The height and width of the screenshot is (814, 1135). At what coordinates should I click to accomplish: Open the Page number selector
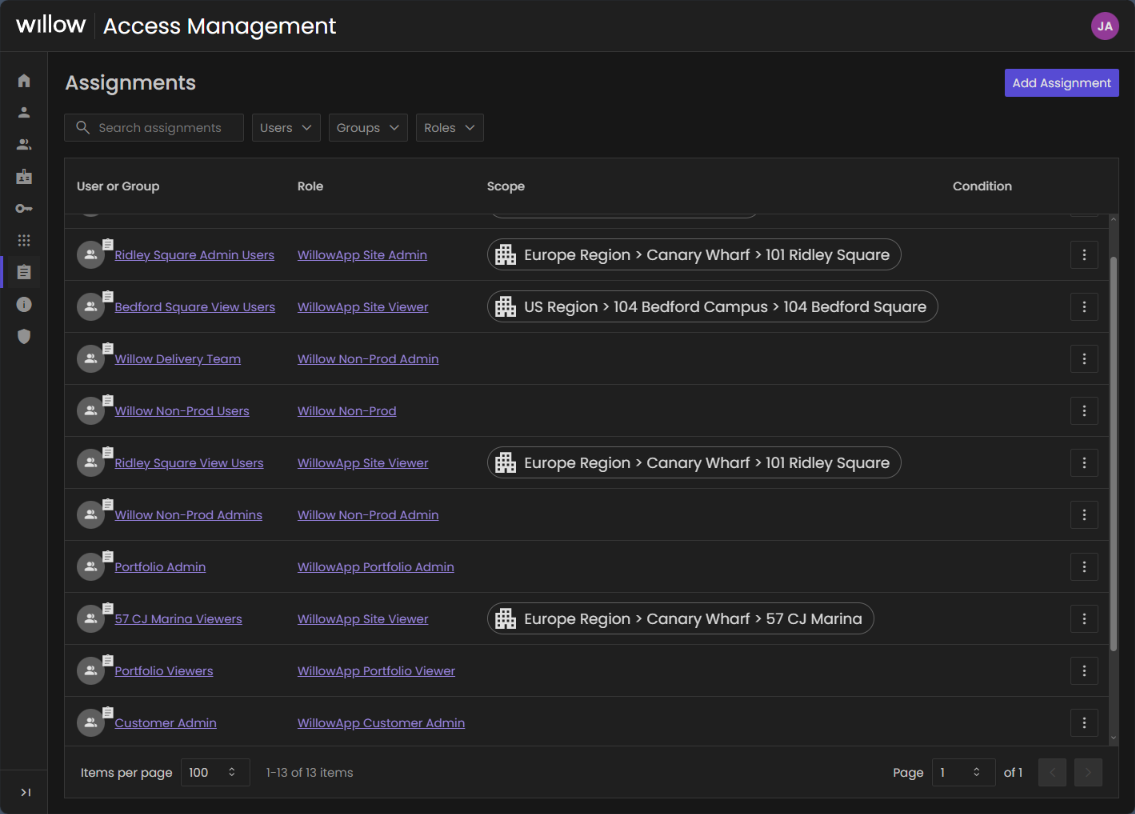[963, 773]
